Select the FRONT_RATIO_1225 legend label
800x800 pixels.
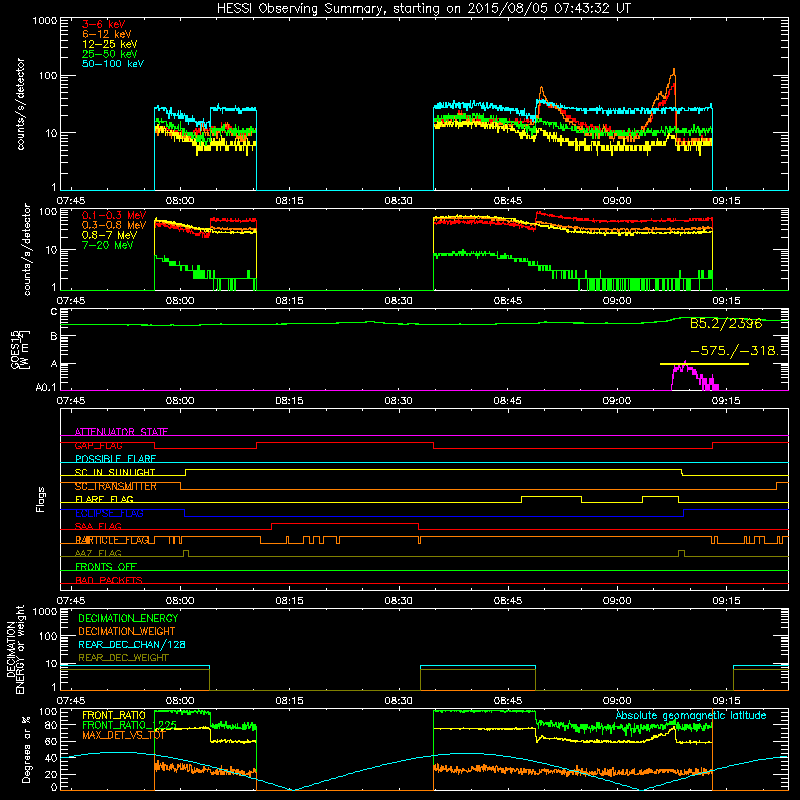coord(130,725)
